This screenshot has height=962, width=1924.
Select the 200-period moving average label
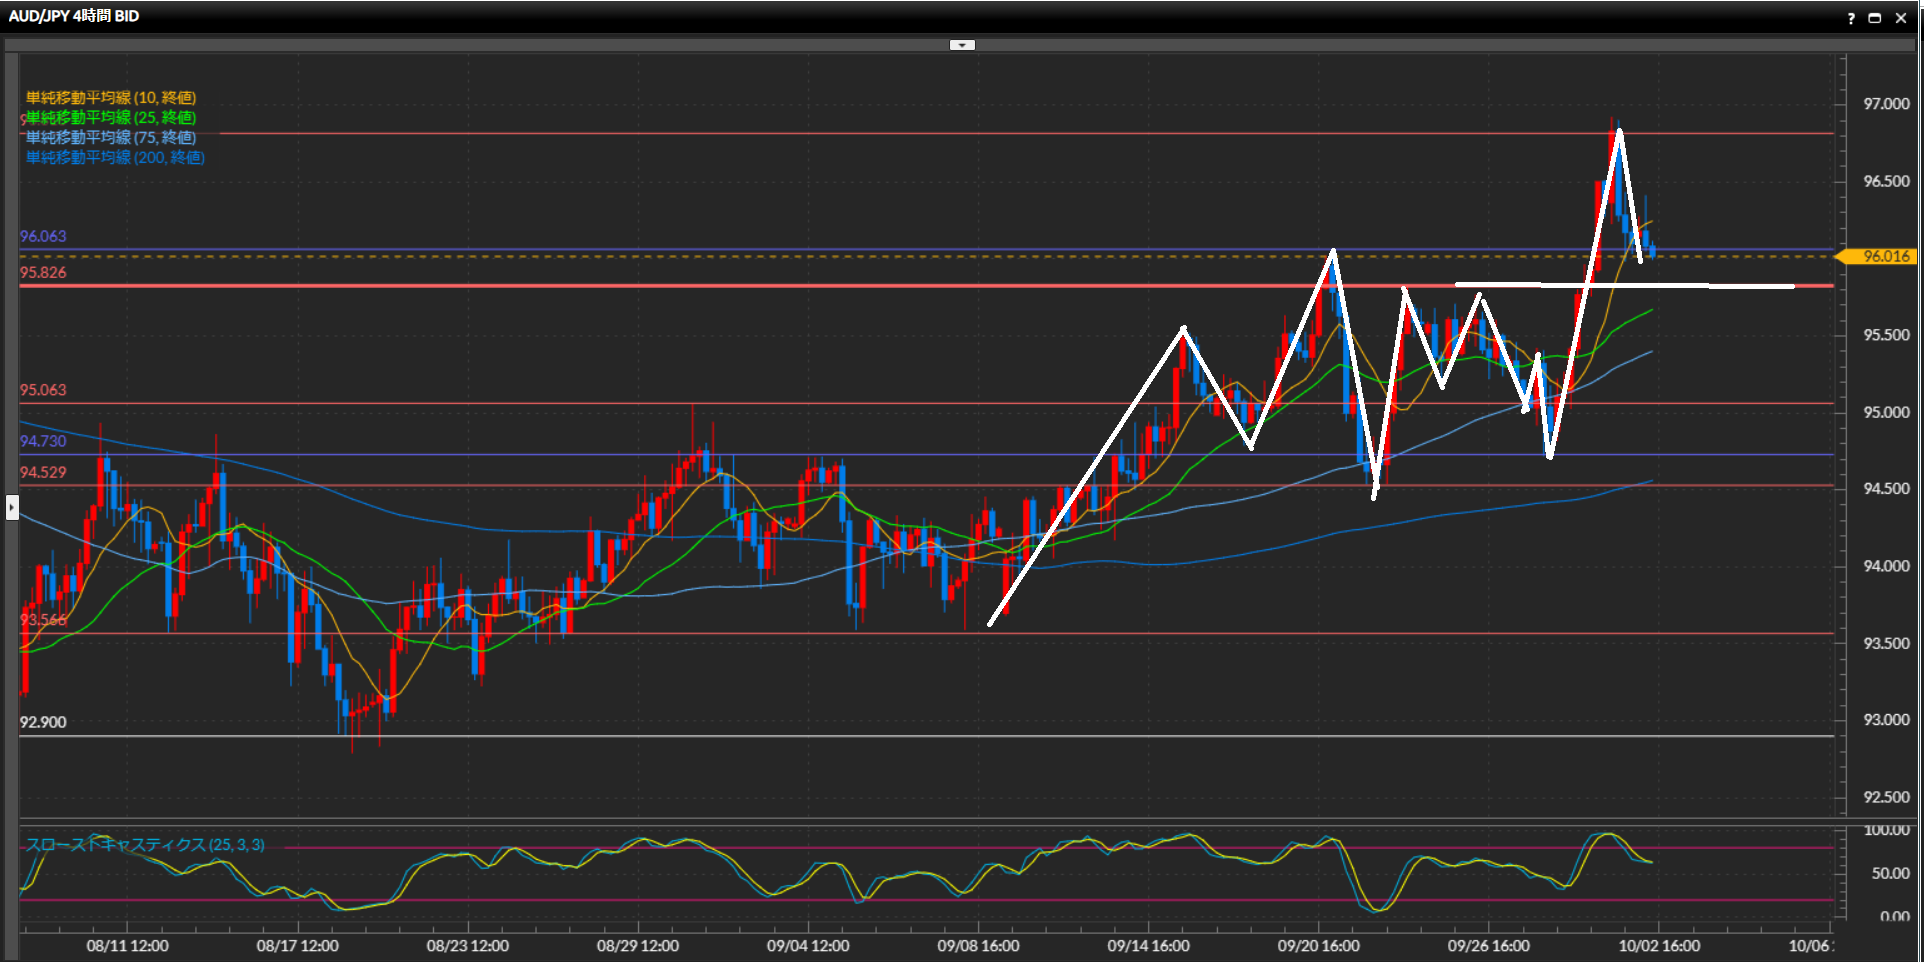point(115,158)
